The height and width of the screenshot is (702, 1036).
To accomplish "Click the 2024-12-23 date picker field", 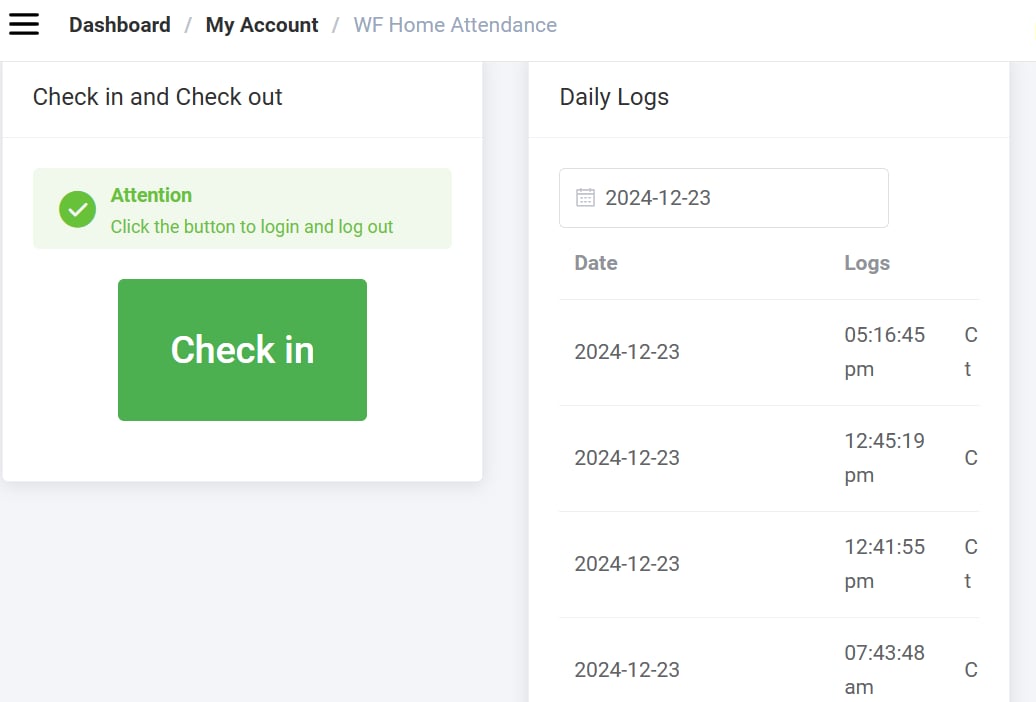I will point(723,198).
